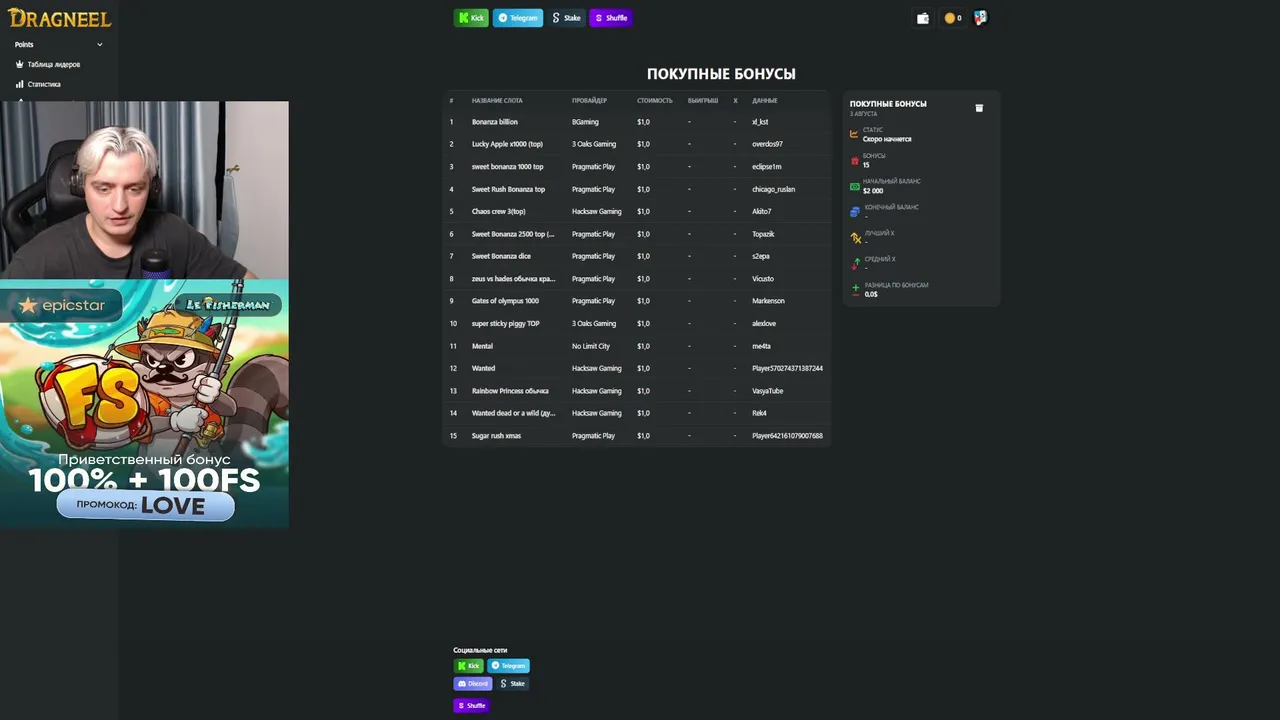
Task: Click the $2 000 starting balance value
Action: click(x=873, y=191)
